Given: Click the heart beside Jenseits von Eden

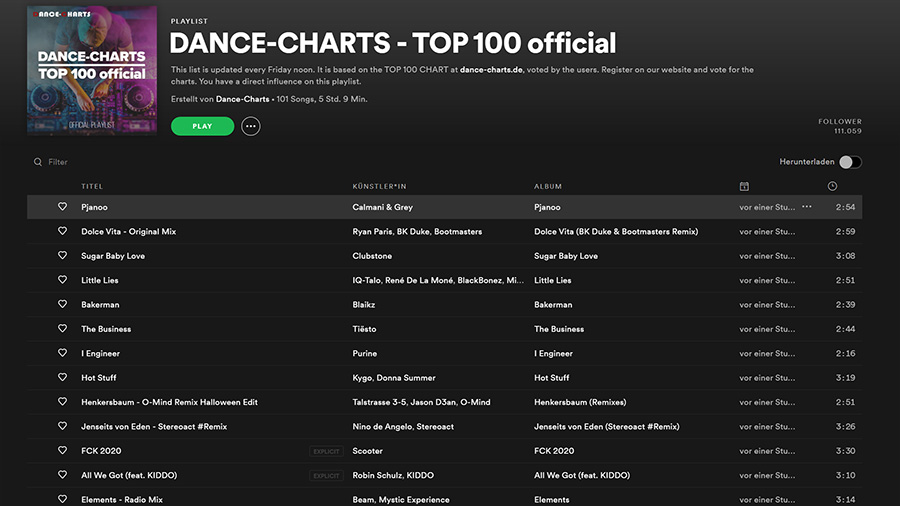Looking at the screenshot, I should click(63, 426).
